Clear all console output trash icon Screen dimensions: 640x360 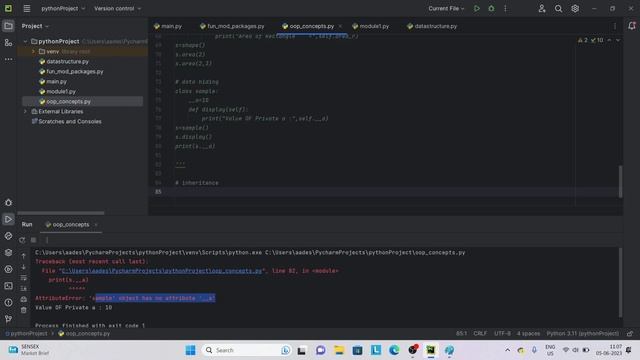pos(24,310)
